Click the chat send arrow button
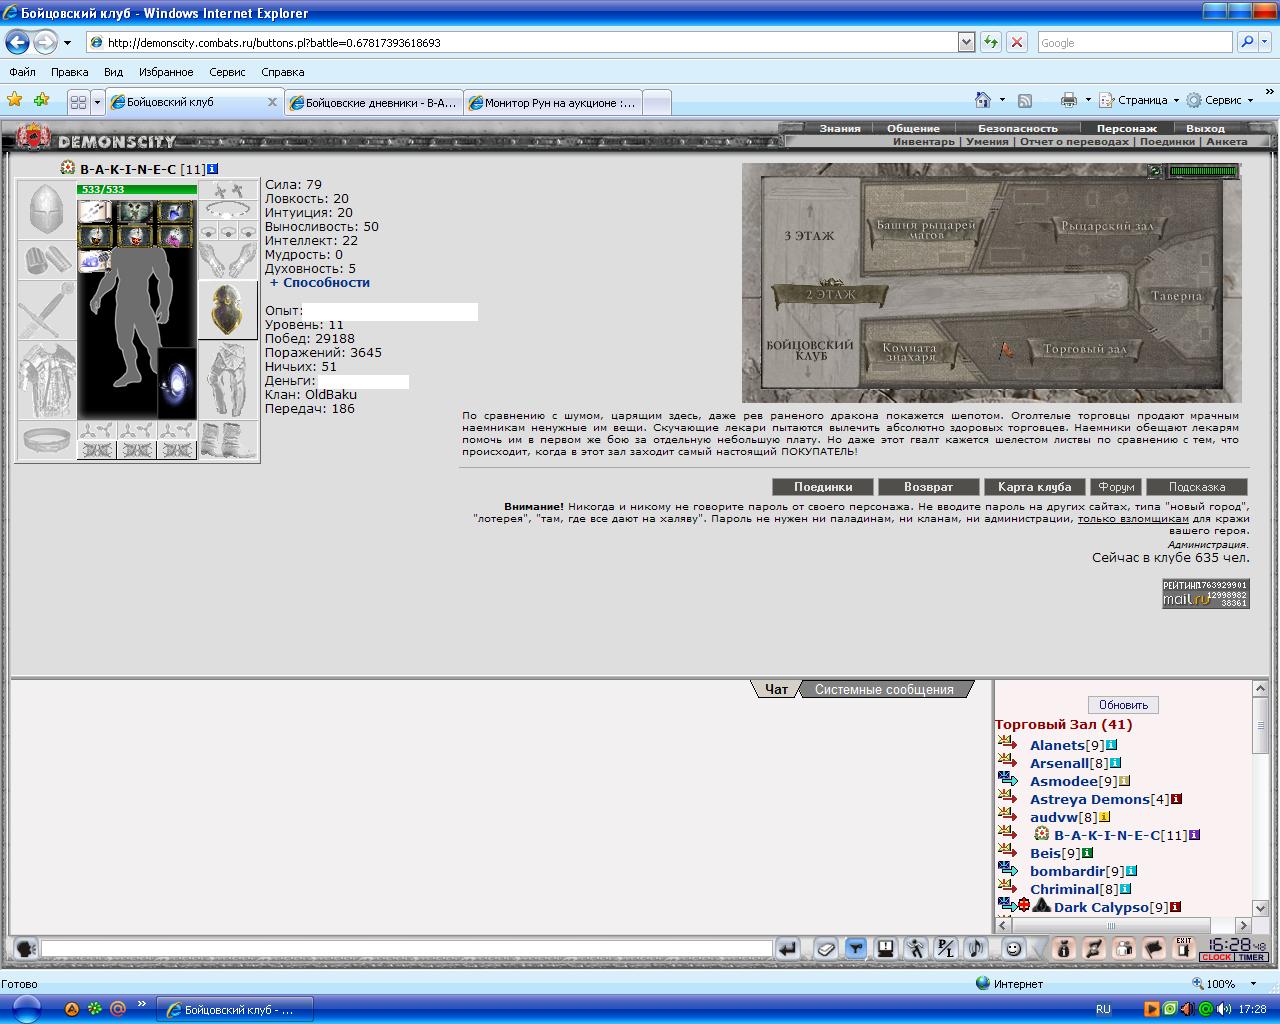Viewport: 1280px width, 1024px height. click(788, 948)
